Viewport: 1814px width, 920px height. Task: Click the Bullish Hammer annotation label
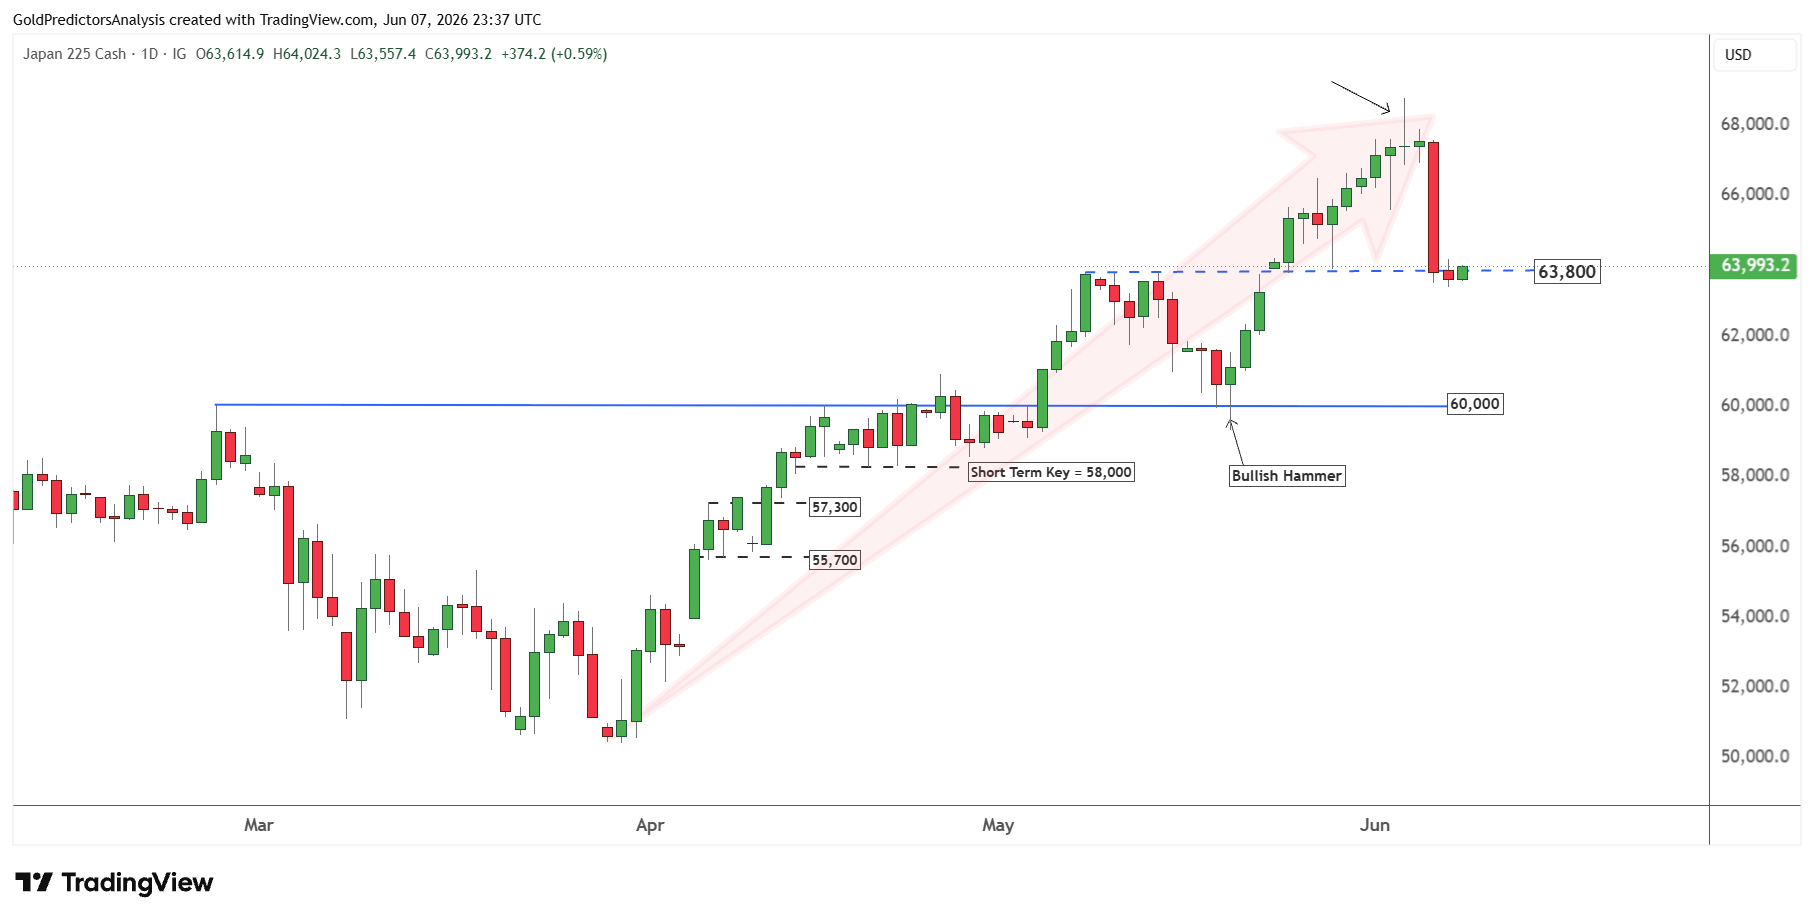(x=1287, y=476)
